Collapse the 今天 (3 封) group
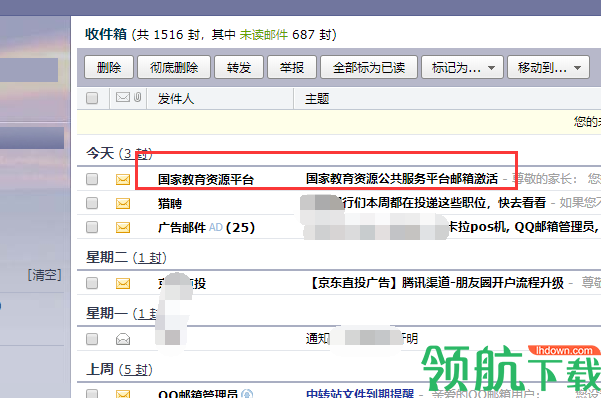Viewport: 601px width, 398px height. 119,154
